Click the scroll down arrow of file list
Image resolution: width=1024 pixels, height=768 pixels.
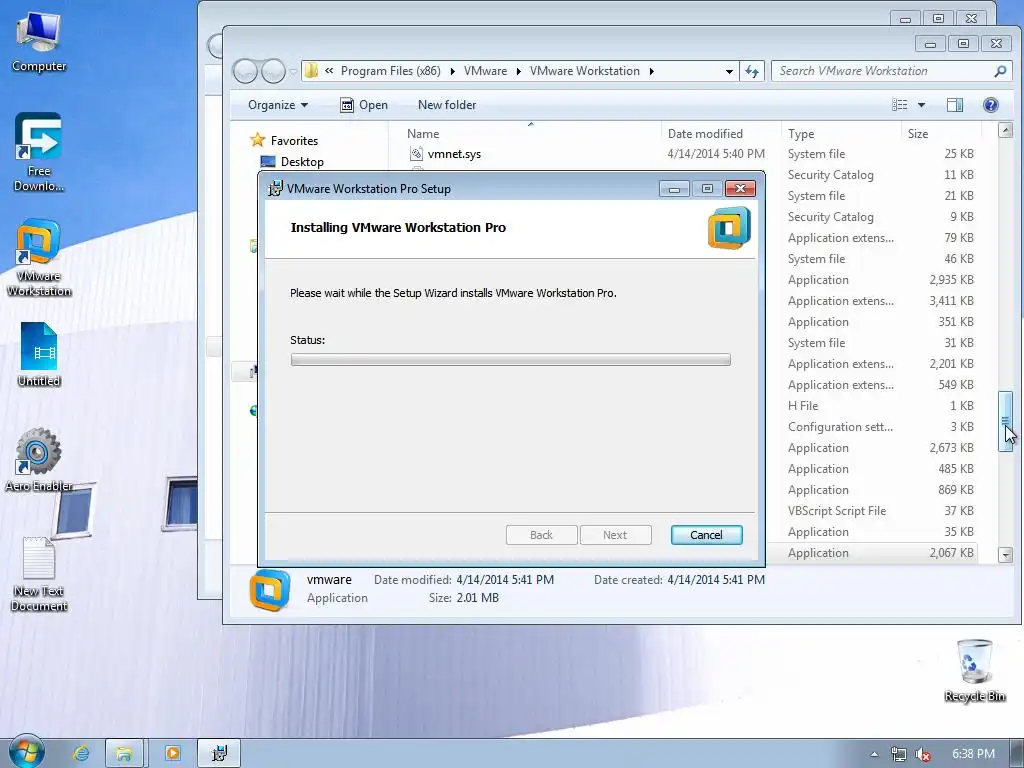[1006, 555]
